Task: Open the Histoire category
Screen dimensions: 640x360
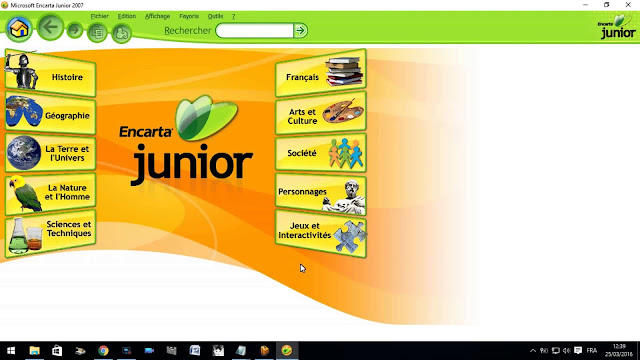Action: point(50,73)
